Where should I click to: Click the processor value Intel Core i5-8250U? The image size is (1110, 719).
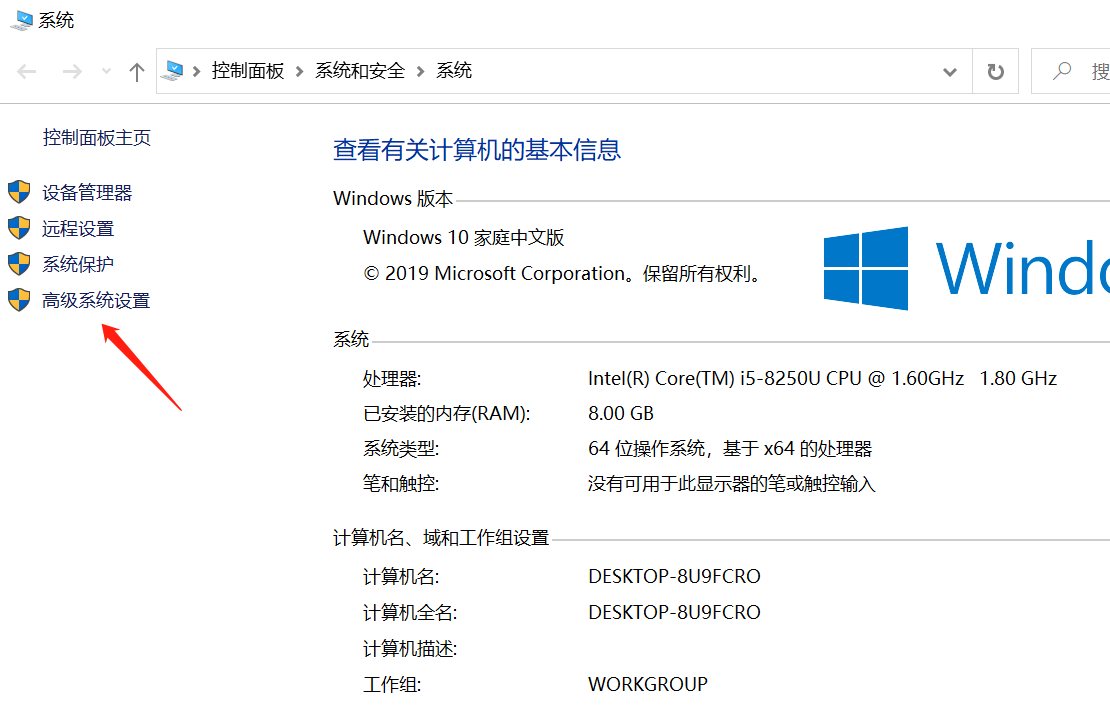(x=822, y=379)
